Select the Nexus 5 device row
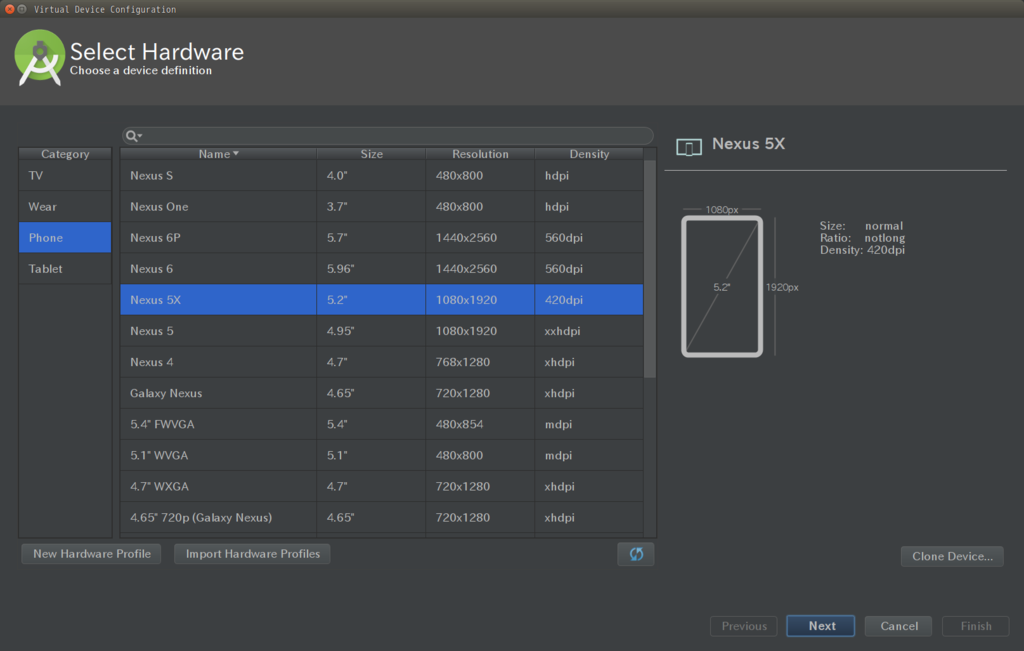 pos(381,331)
